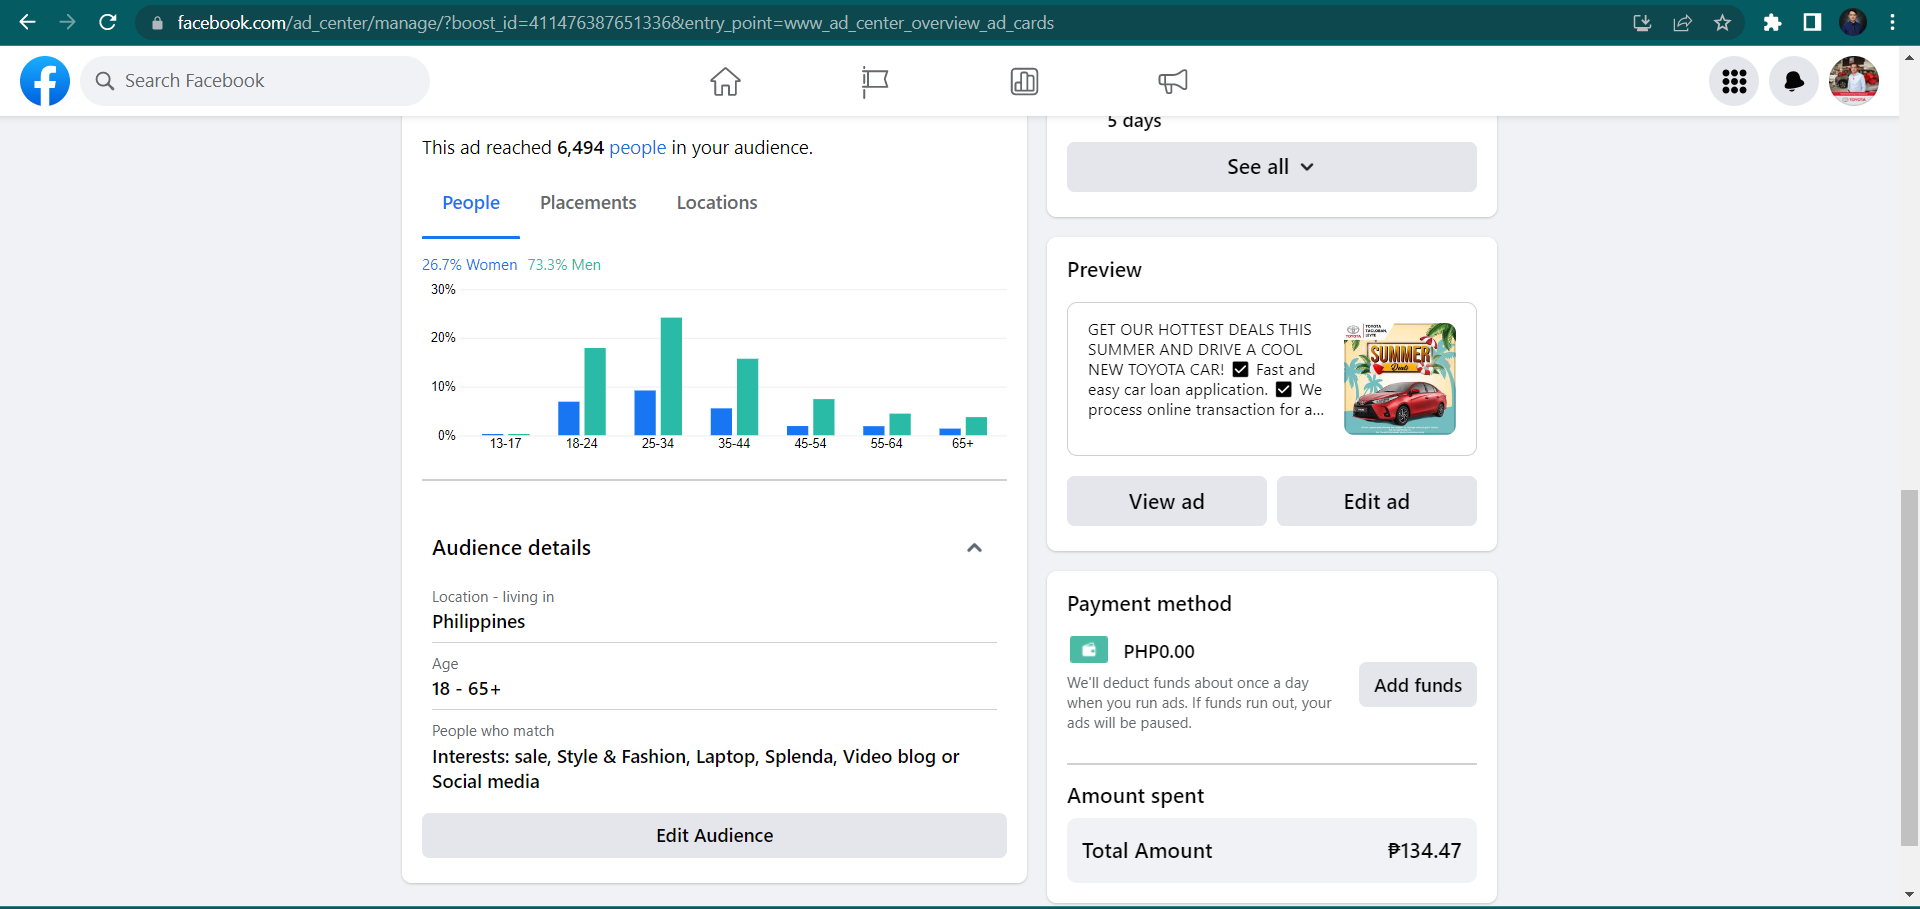
Task: Select the People tab
Action: (x=471, y=203)
